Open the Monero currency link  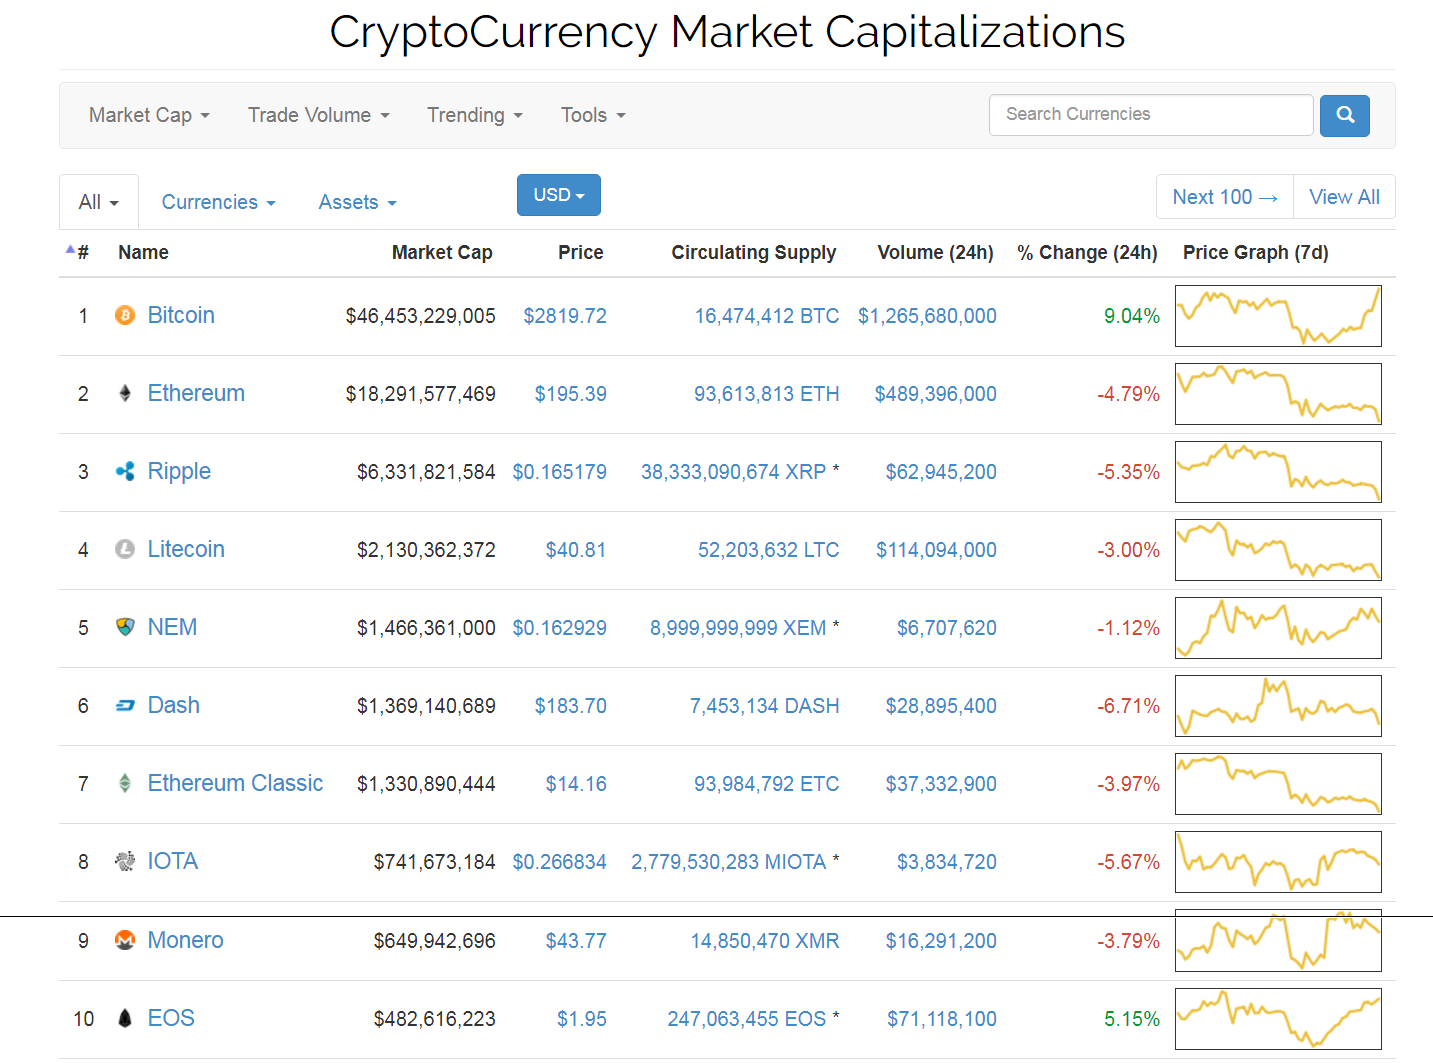pos(185,941)
